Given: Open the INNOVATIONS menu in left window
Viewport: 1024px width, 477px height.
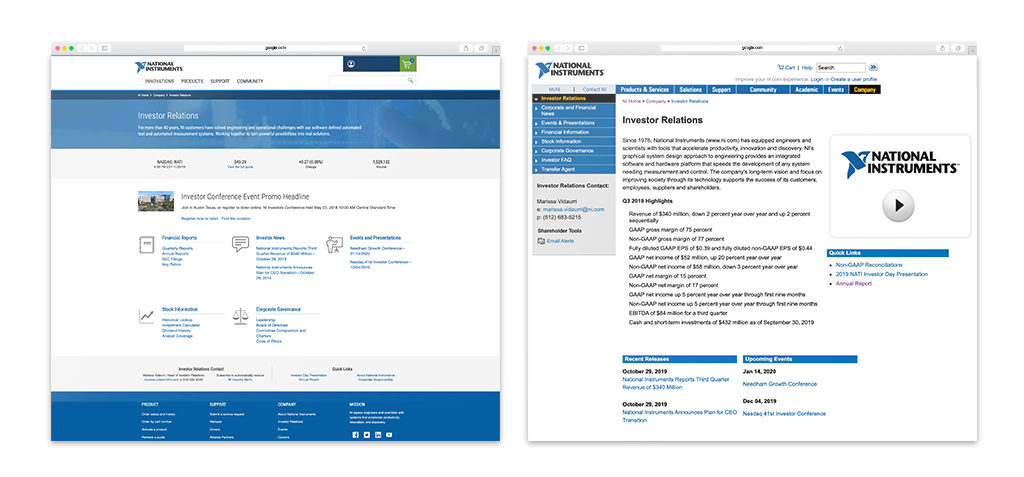Looking at the screenshot, I should [x=159, y=82].
